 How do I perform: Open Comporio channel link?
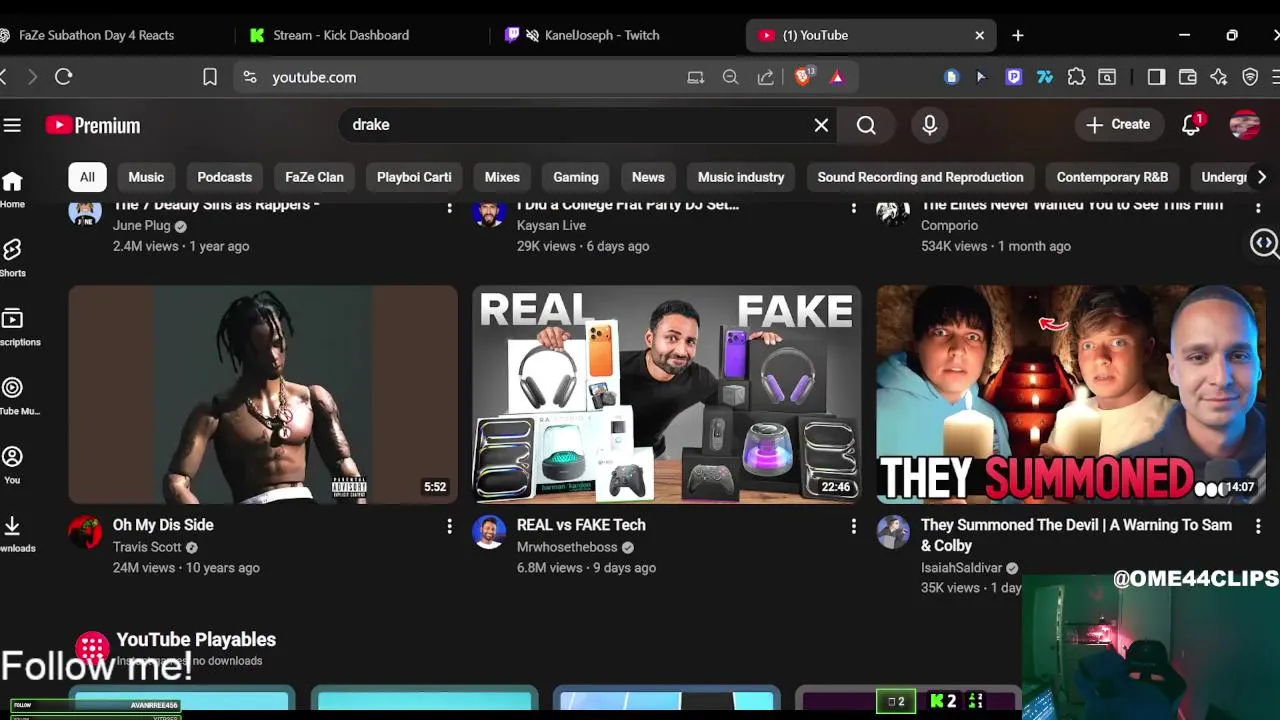pyautogui.click(x=949, y=226)
